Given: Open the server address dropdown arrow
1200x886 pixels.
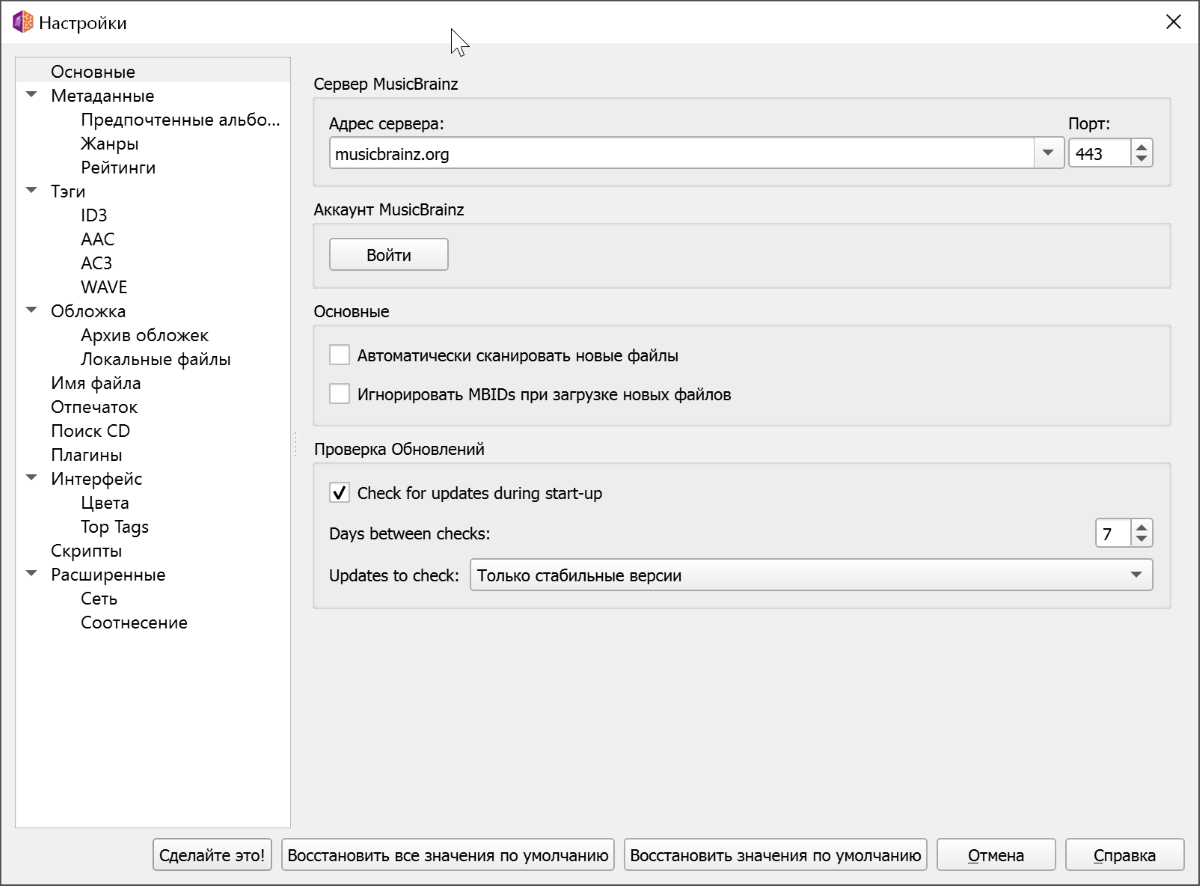Looking at the screenshot, I should click(x=1048, y=153).
